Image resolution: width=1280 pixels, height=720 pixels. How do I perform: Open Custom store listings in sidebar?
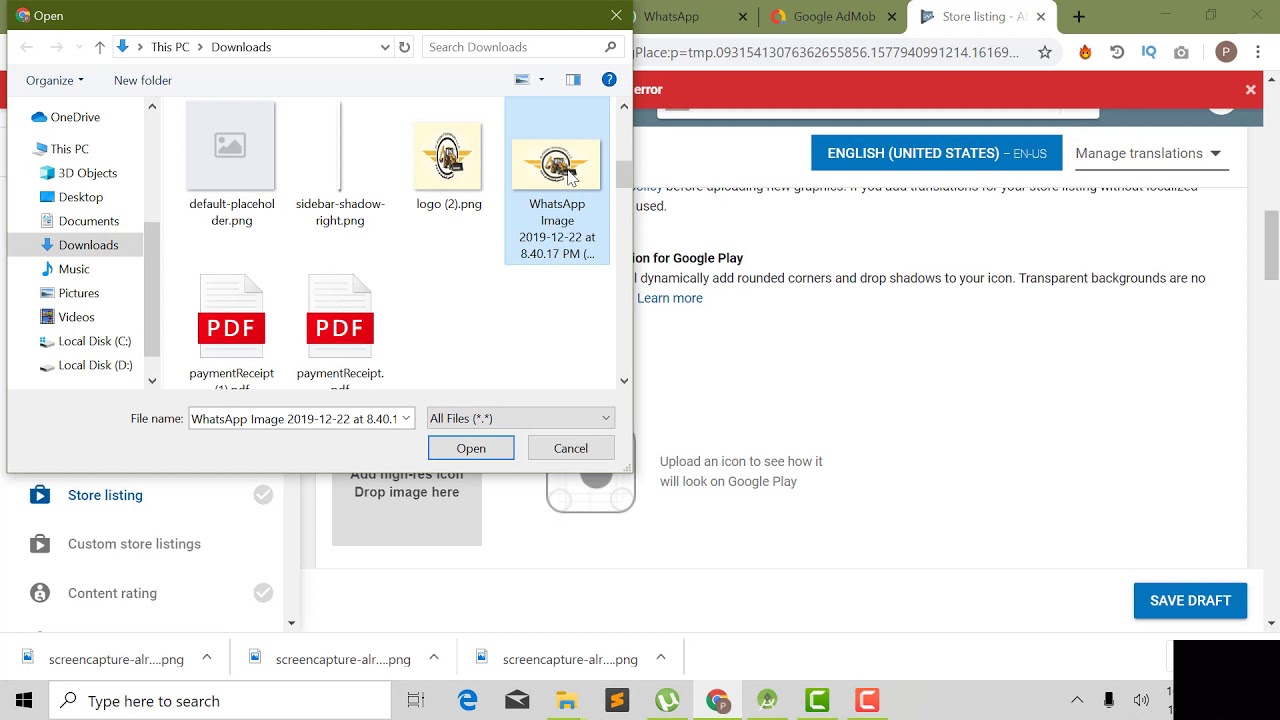[x=134, y=544]
